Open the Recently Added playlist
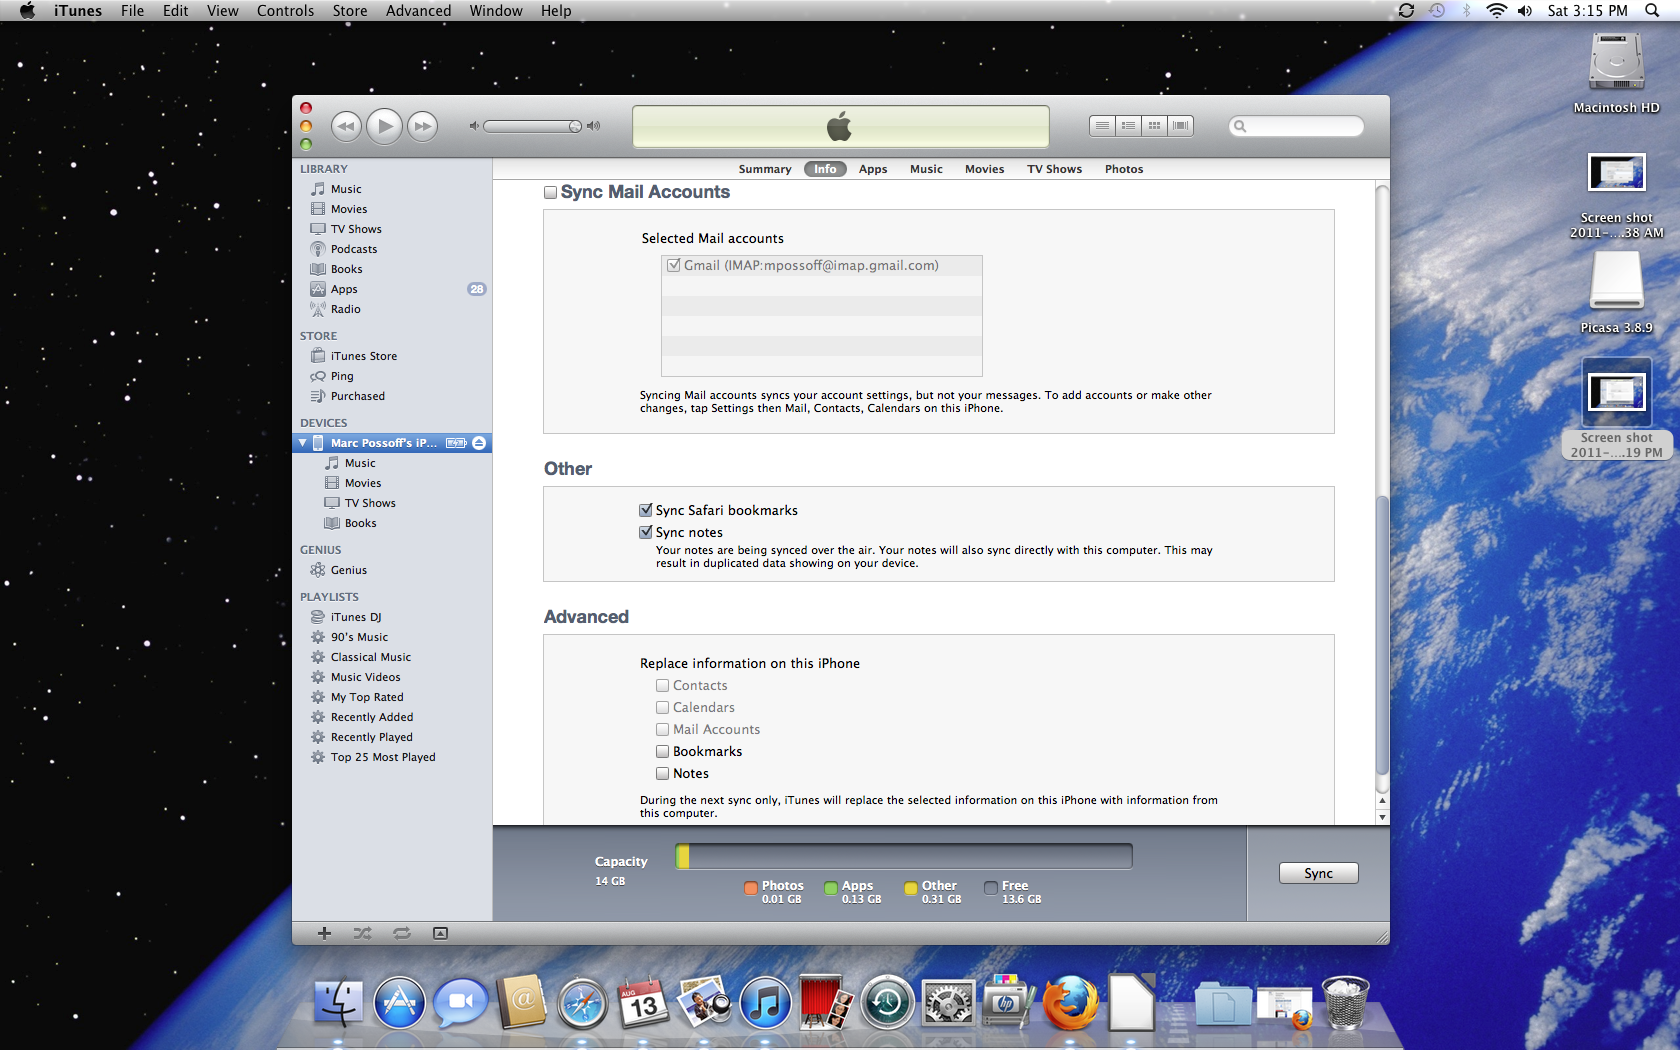 (371, 717)
